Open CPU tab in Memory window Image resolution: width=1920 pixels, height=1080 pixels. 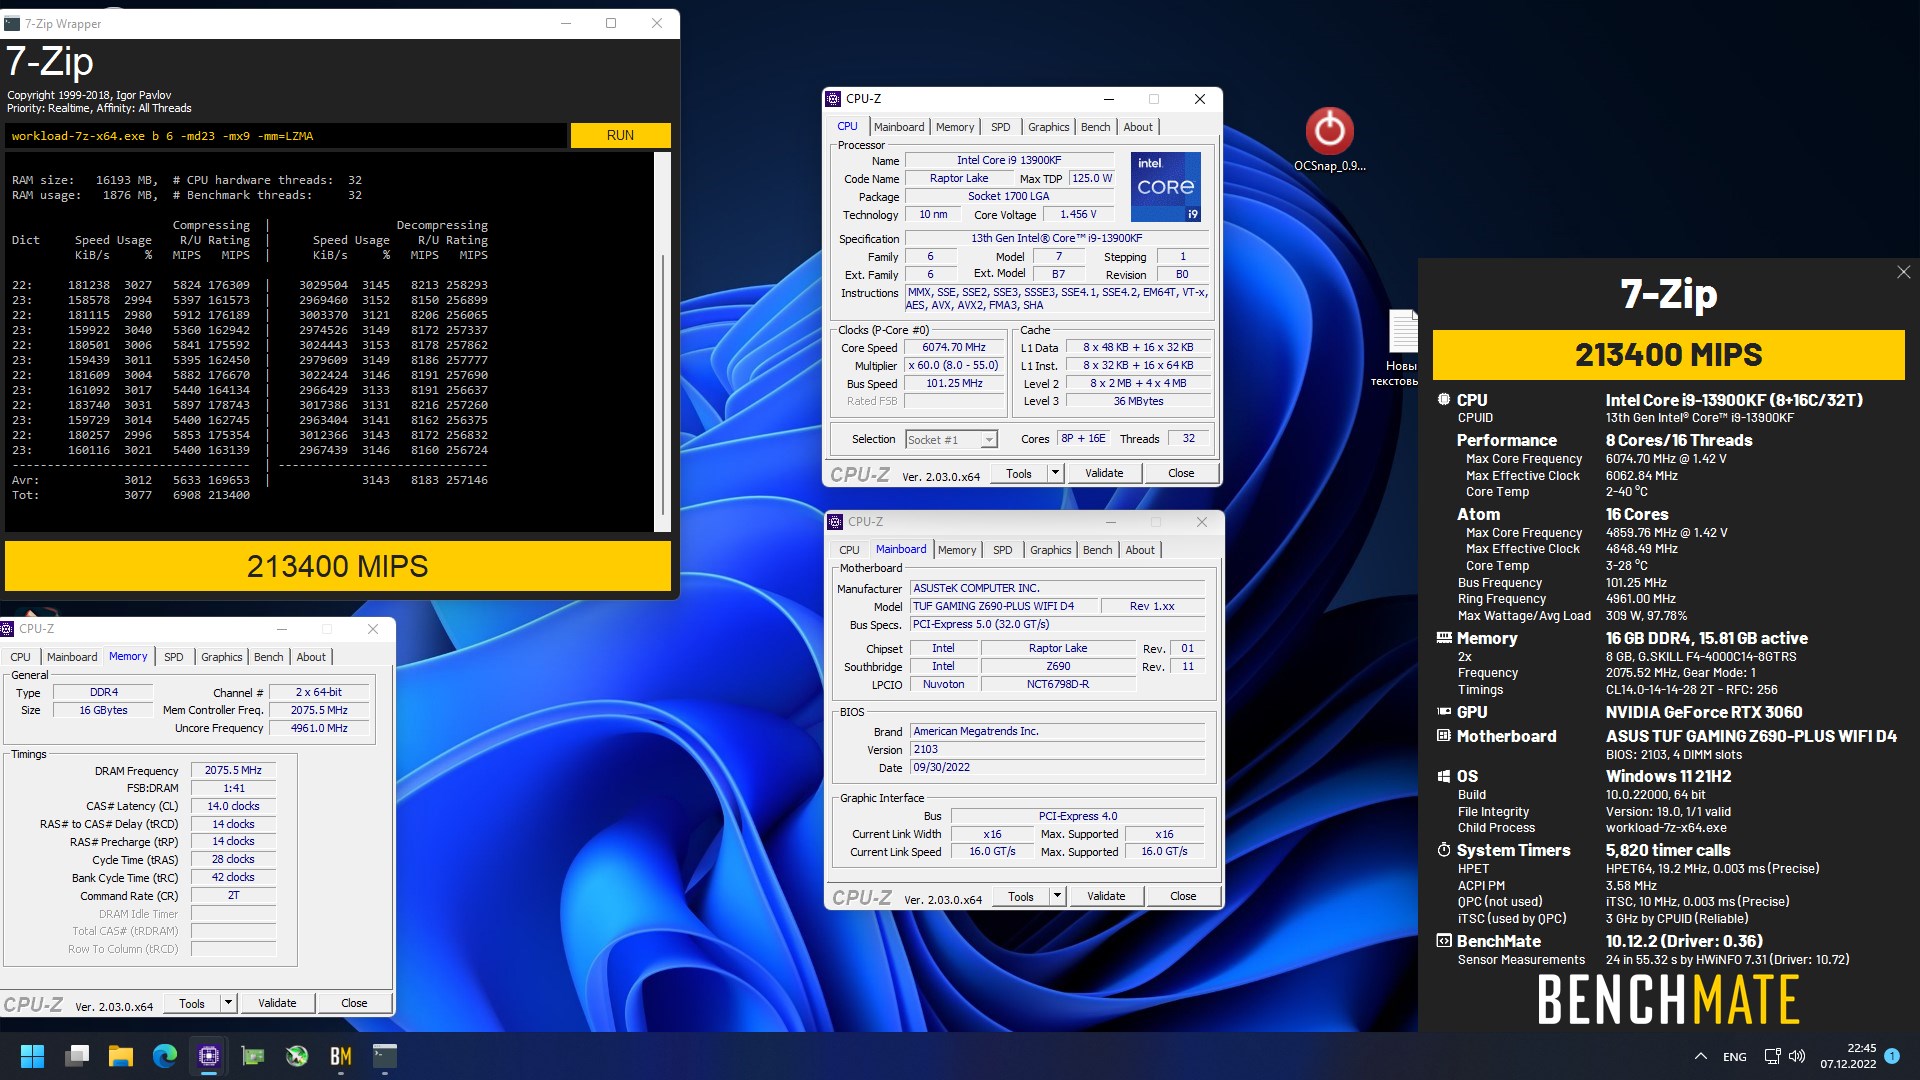(x=20, y=657)
